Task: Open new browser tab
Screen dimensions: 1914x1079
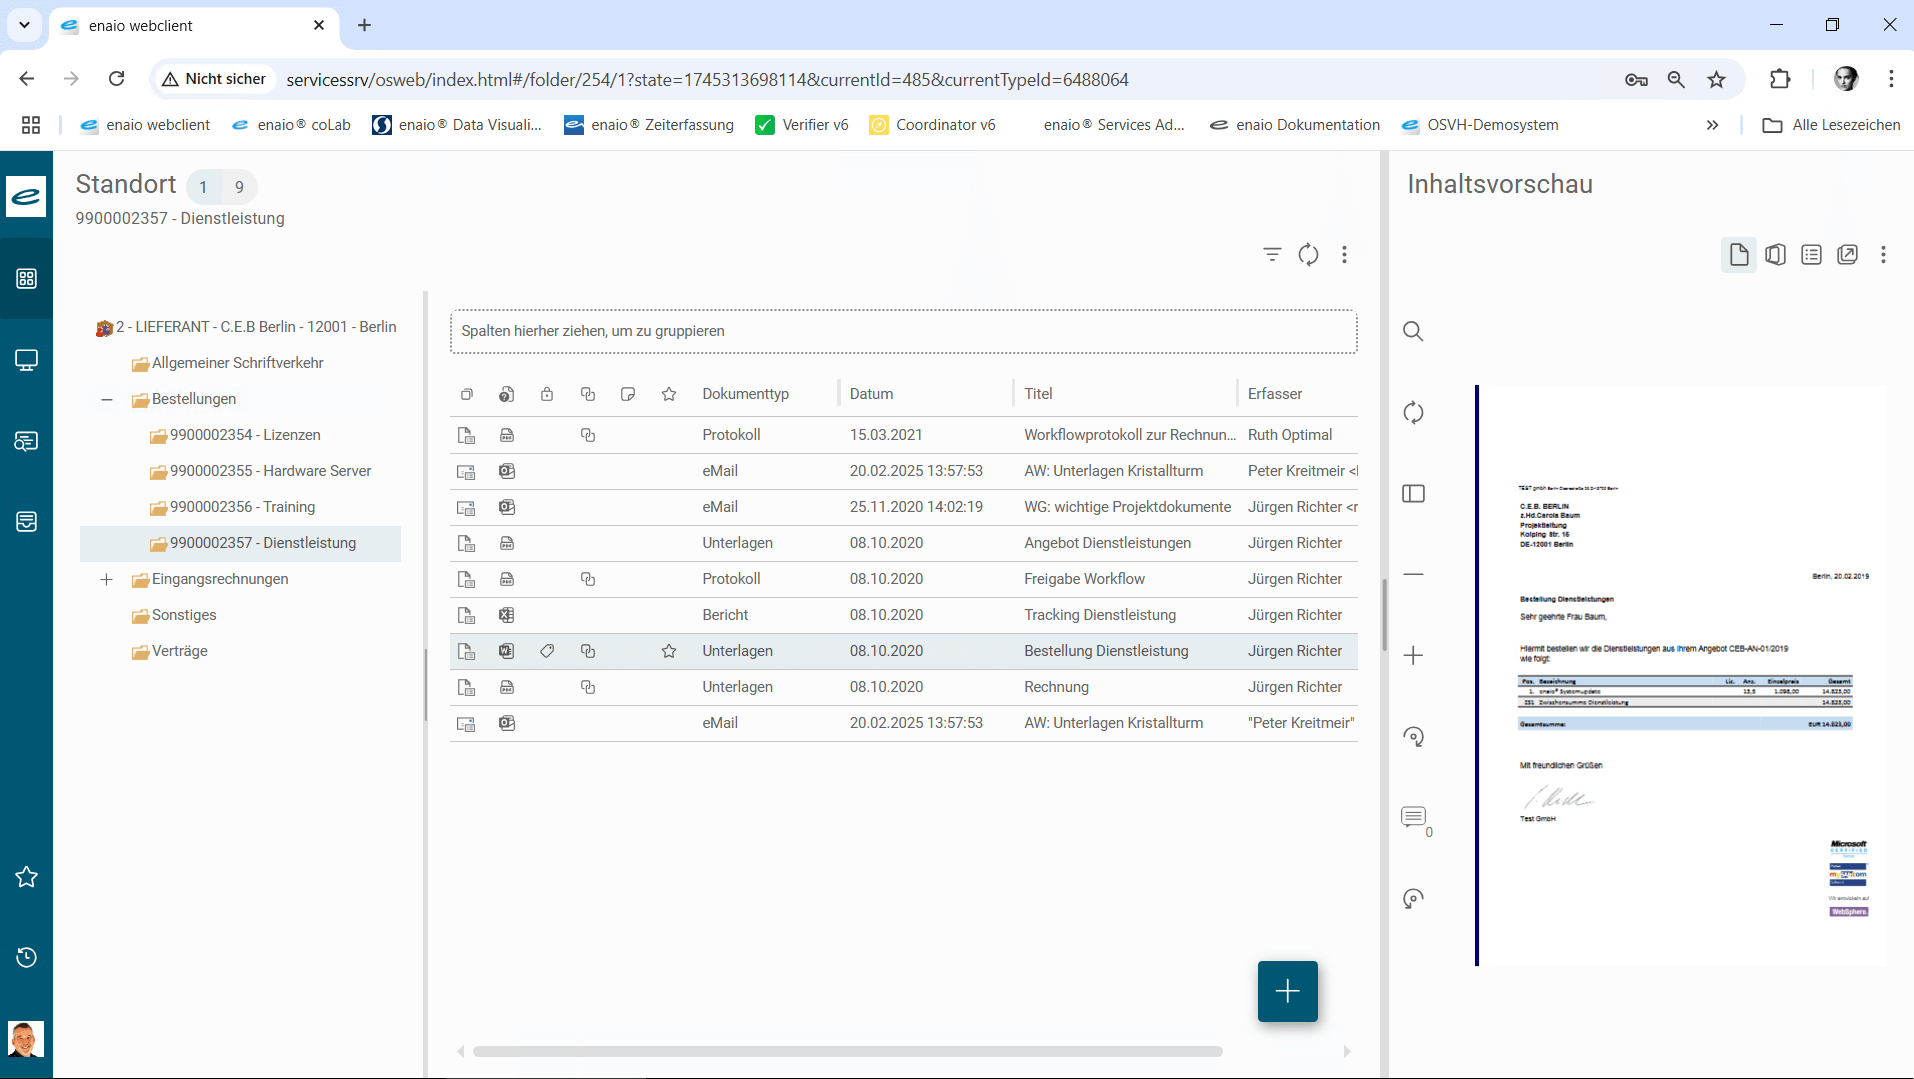Action: 364,25
